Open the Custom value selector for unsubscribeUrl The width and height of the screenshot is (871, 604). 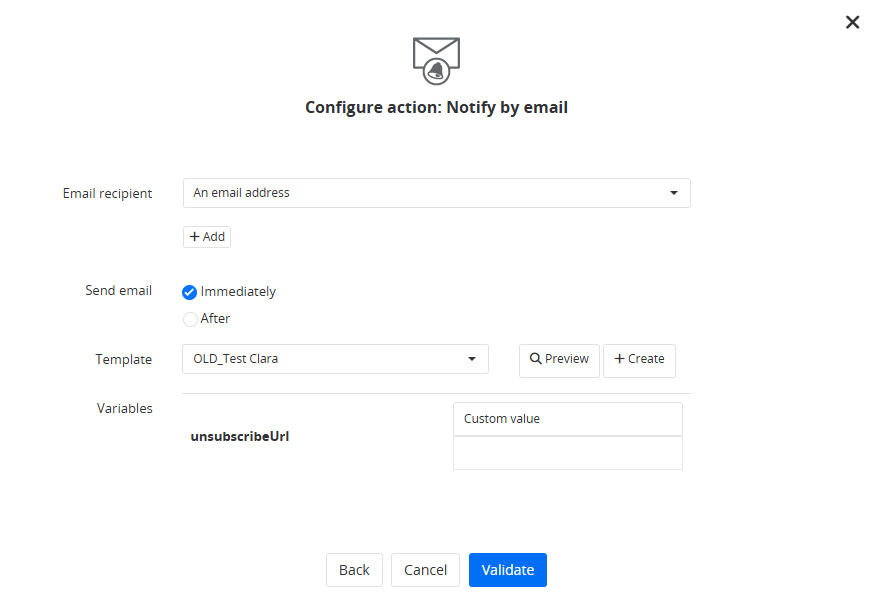[567, 419]
